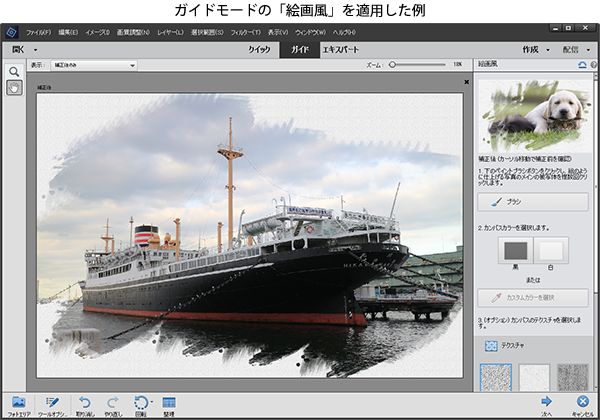
Task: Click the help icon in 絵画風 panel header
Action: click(x=593, y=65)
